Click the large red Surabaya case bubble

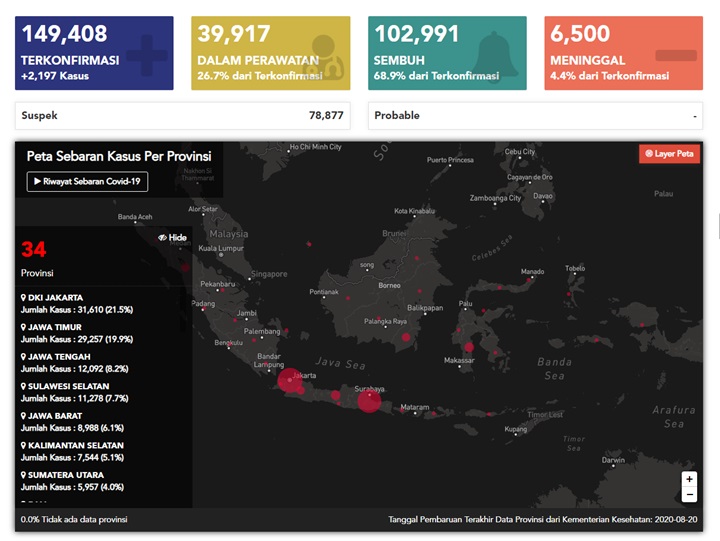369,401
